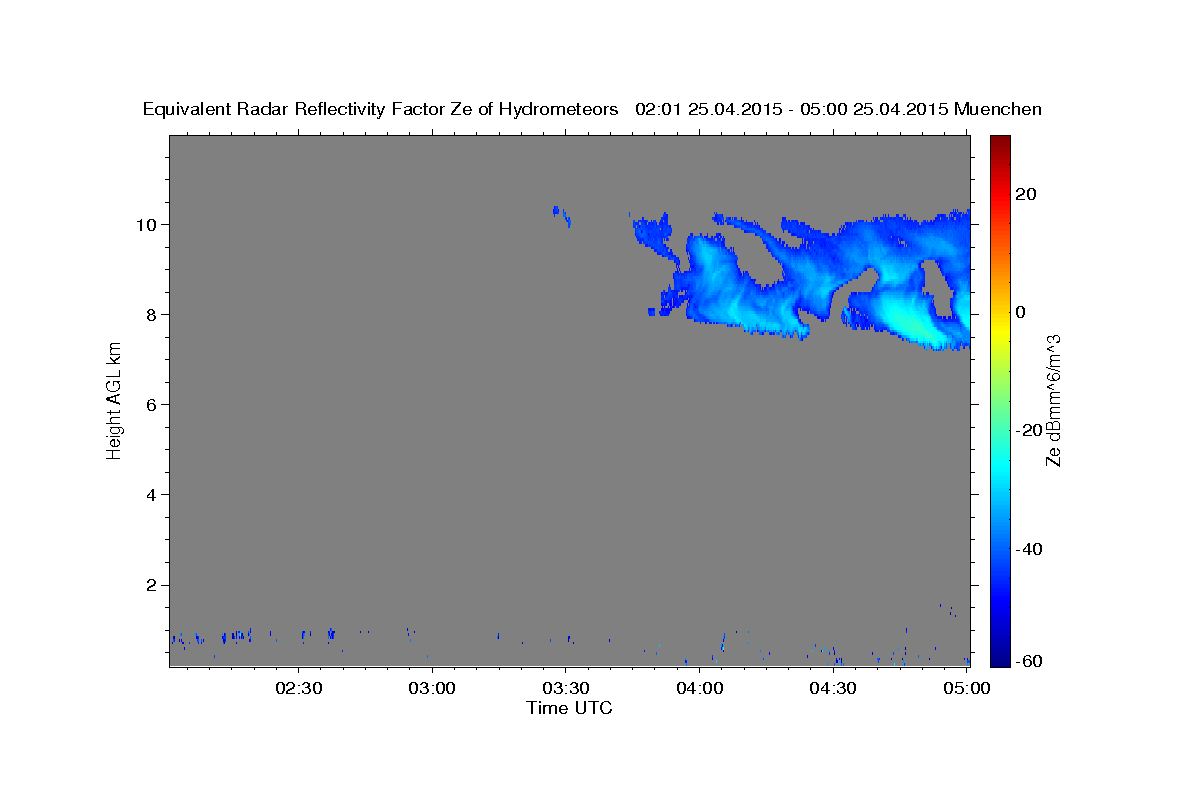
Task: Click the "Ze dBmm^6/m^3" colorbar label
Action: point(1052,400)
